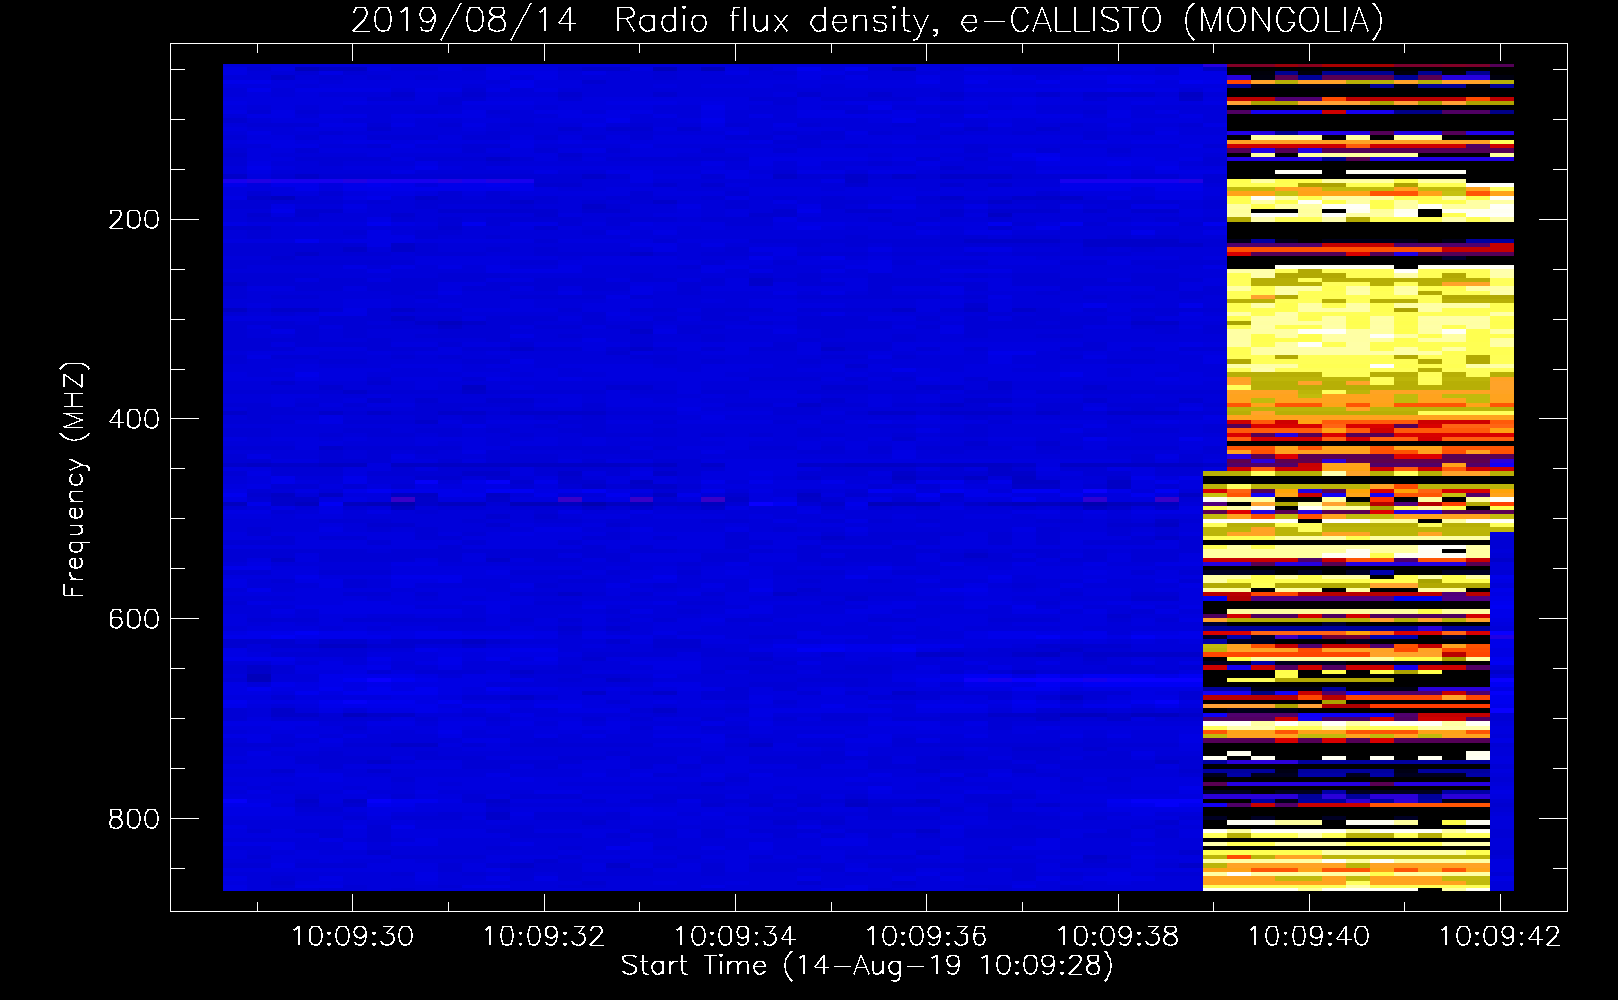Click the 10:09:38 time tick label
Screen dimensions: 1618x1000
1118,936
